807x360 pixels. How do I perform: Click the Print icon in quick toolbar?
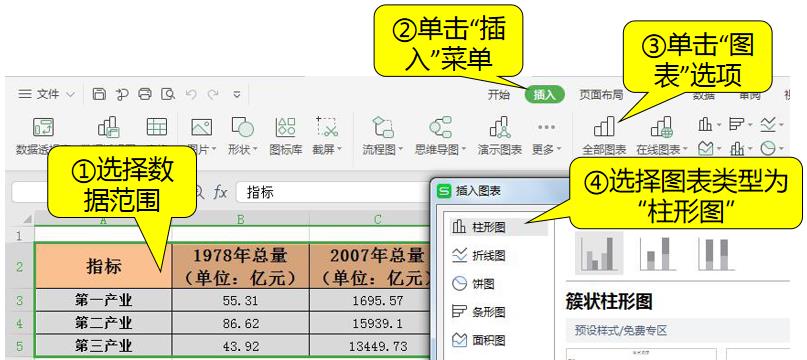click(x=145, y=94)
